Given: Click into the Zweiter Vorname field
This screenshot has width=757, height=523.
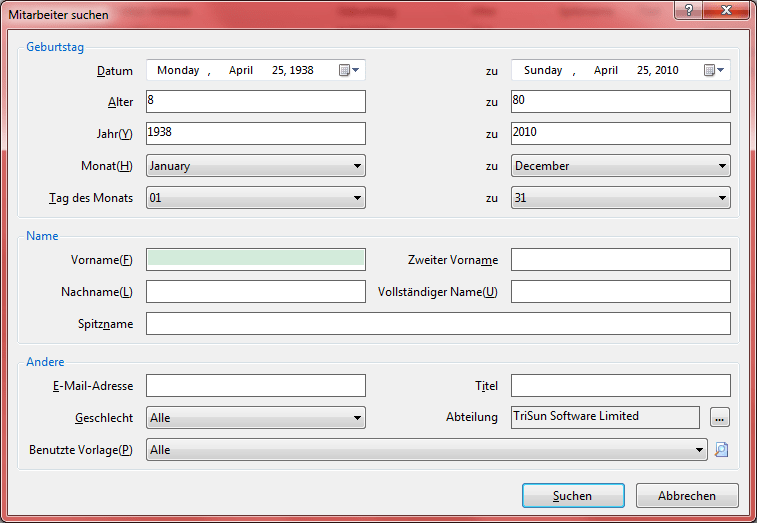Looking at the screenshot, I should tap(621, 259).
